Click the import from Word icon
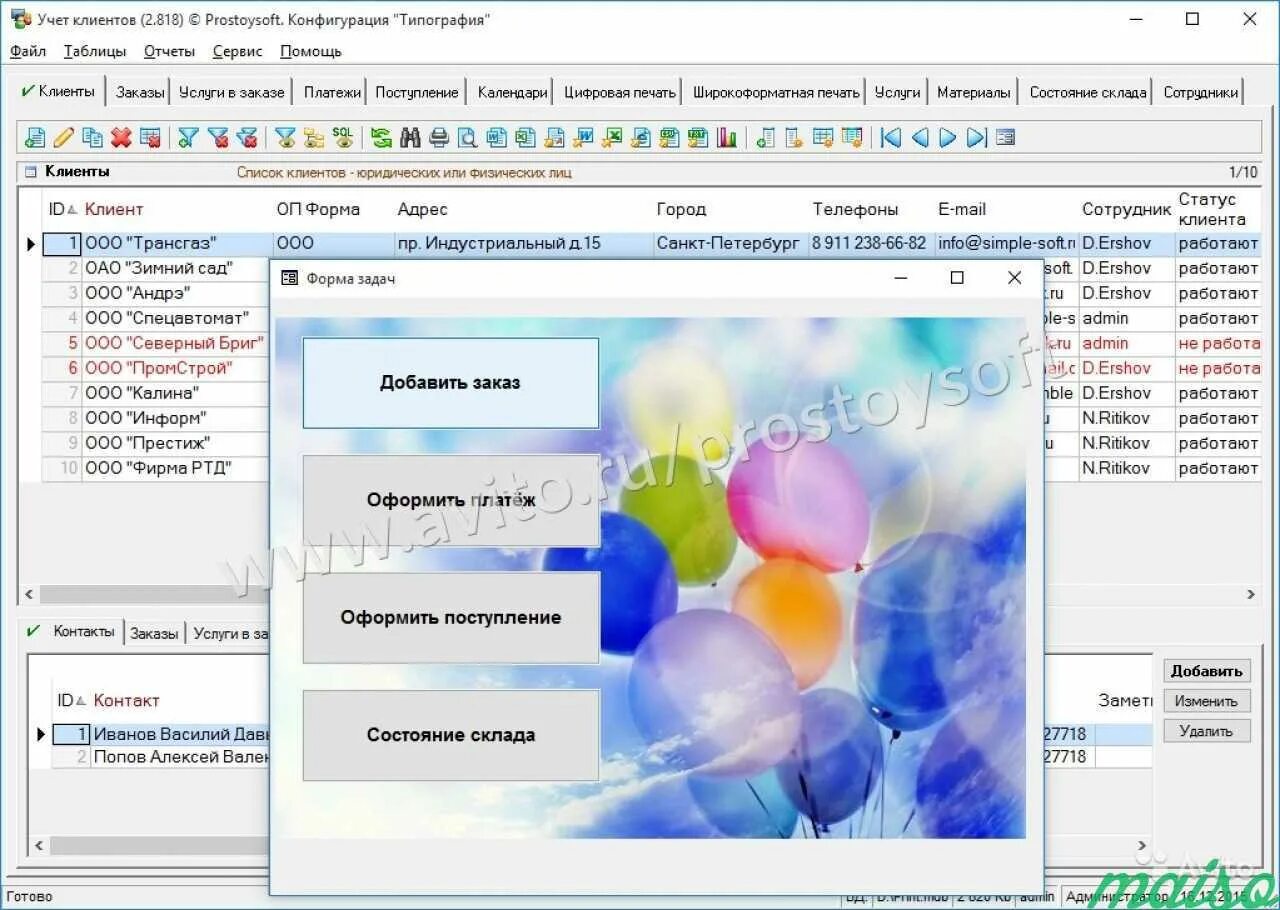The height and width of the screenshot is (910, 1280). 584,138
